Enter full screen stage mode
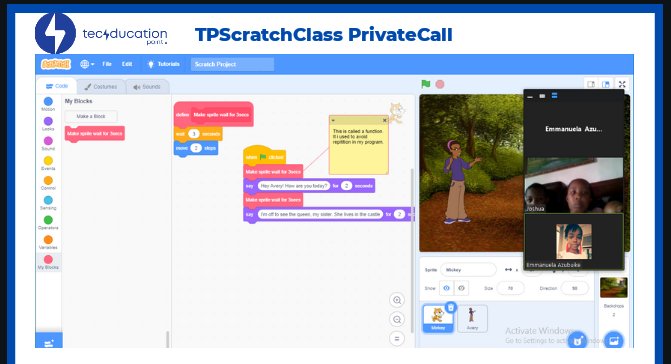This screenshot has height=364, width=671. (x=622, y=84)
